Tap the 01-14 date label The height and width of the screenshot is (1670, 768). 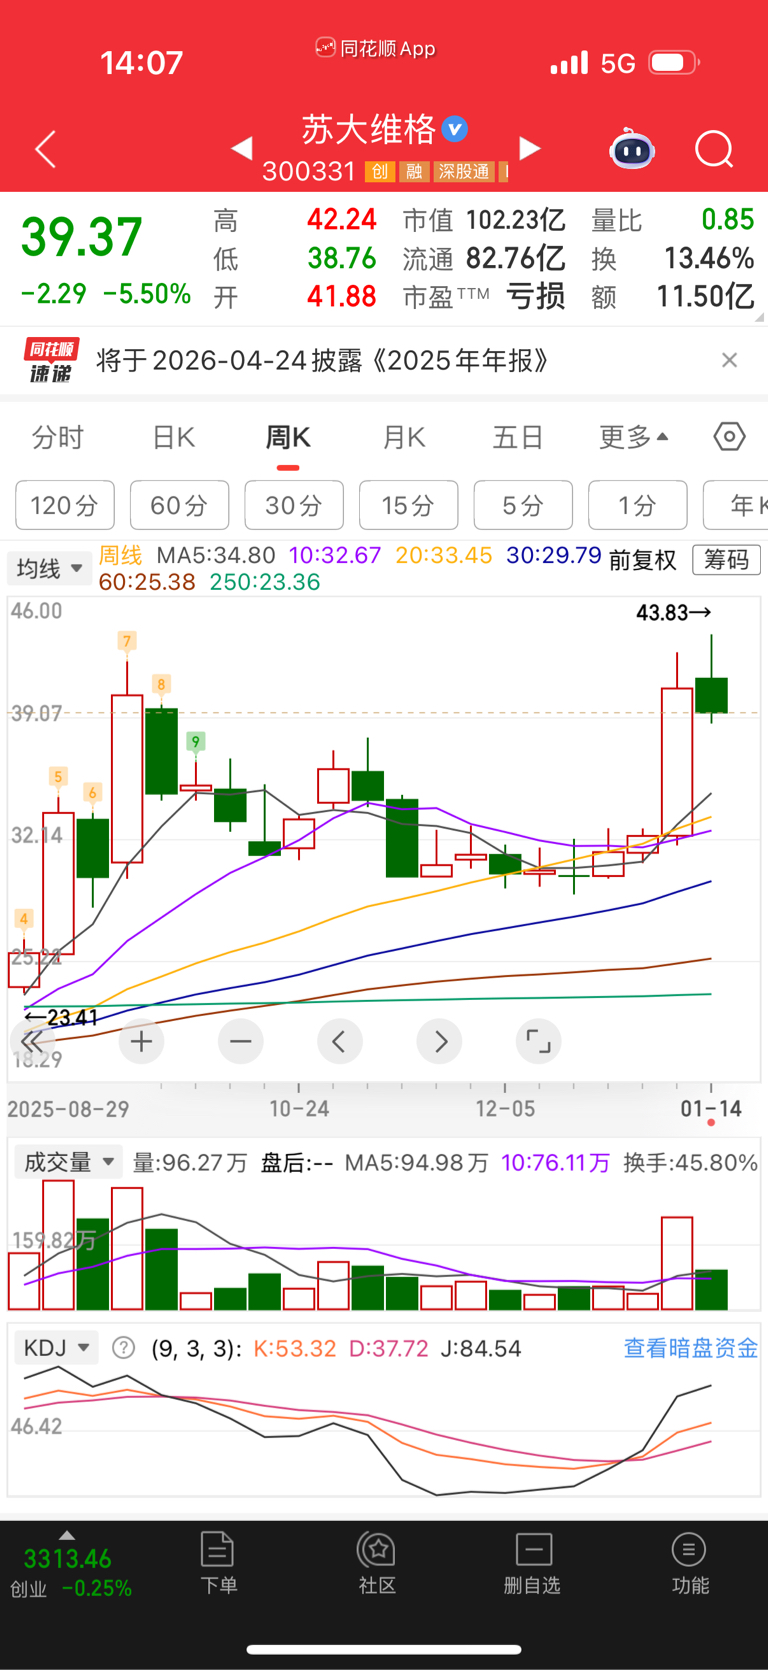pyautogui.click(x=711, y=1108)
